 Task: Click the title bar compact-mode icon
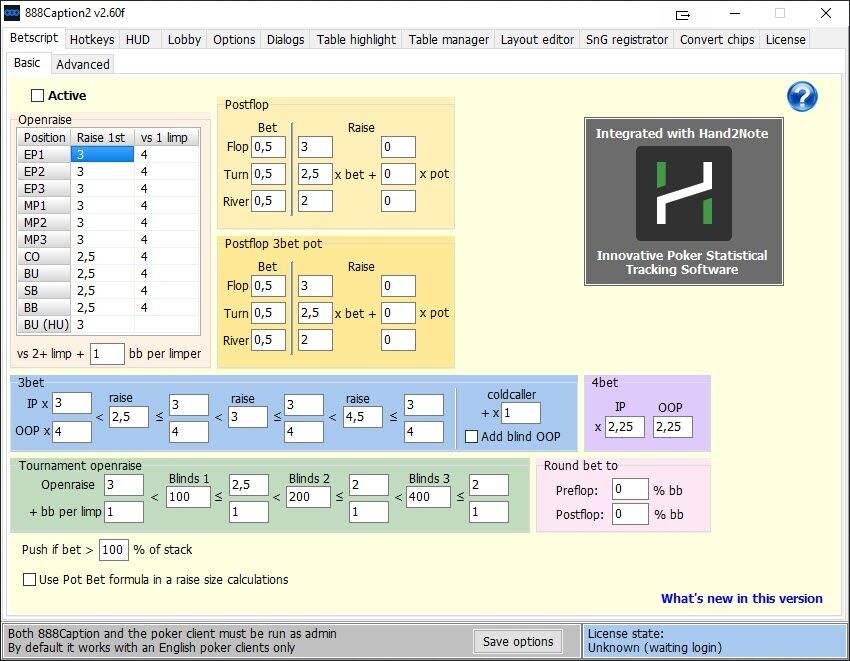(683, 15)
